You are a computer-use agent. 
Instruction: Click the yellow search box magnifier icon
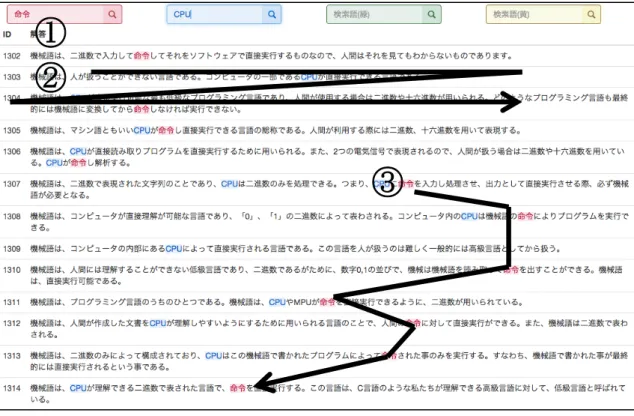(x=591, y=15)
